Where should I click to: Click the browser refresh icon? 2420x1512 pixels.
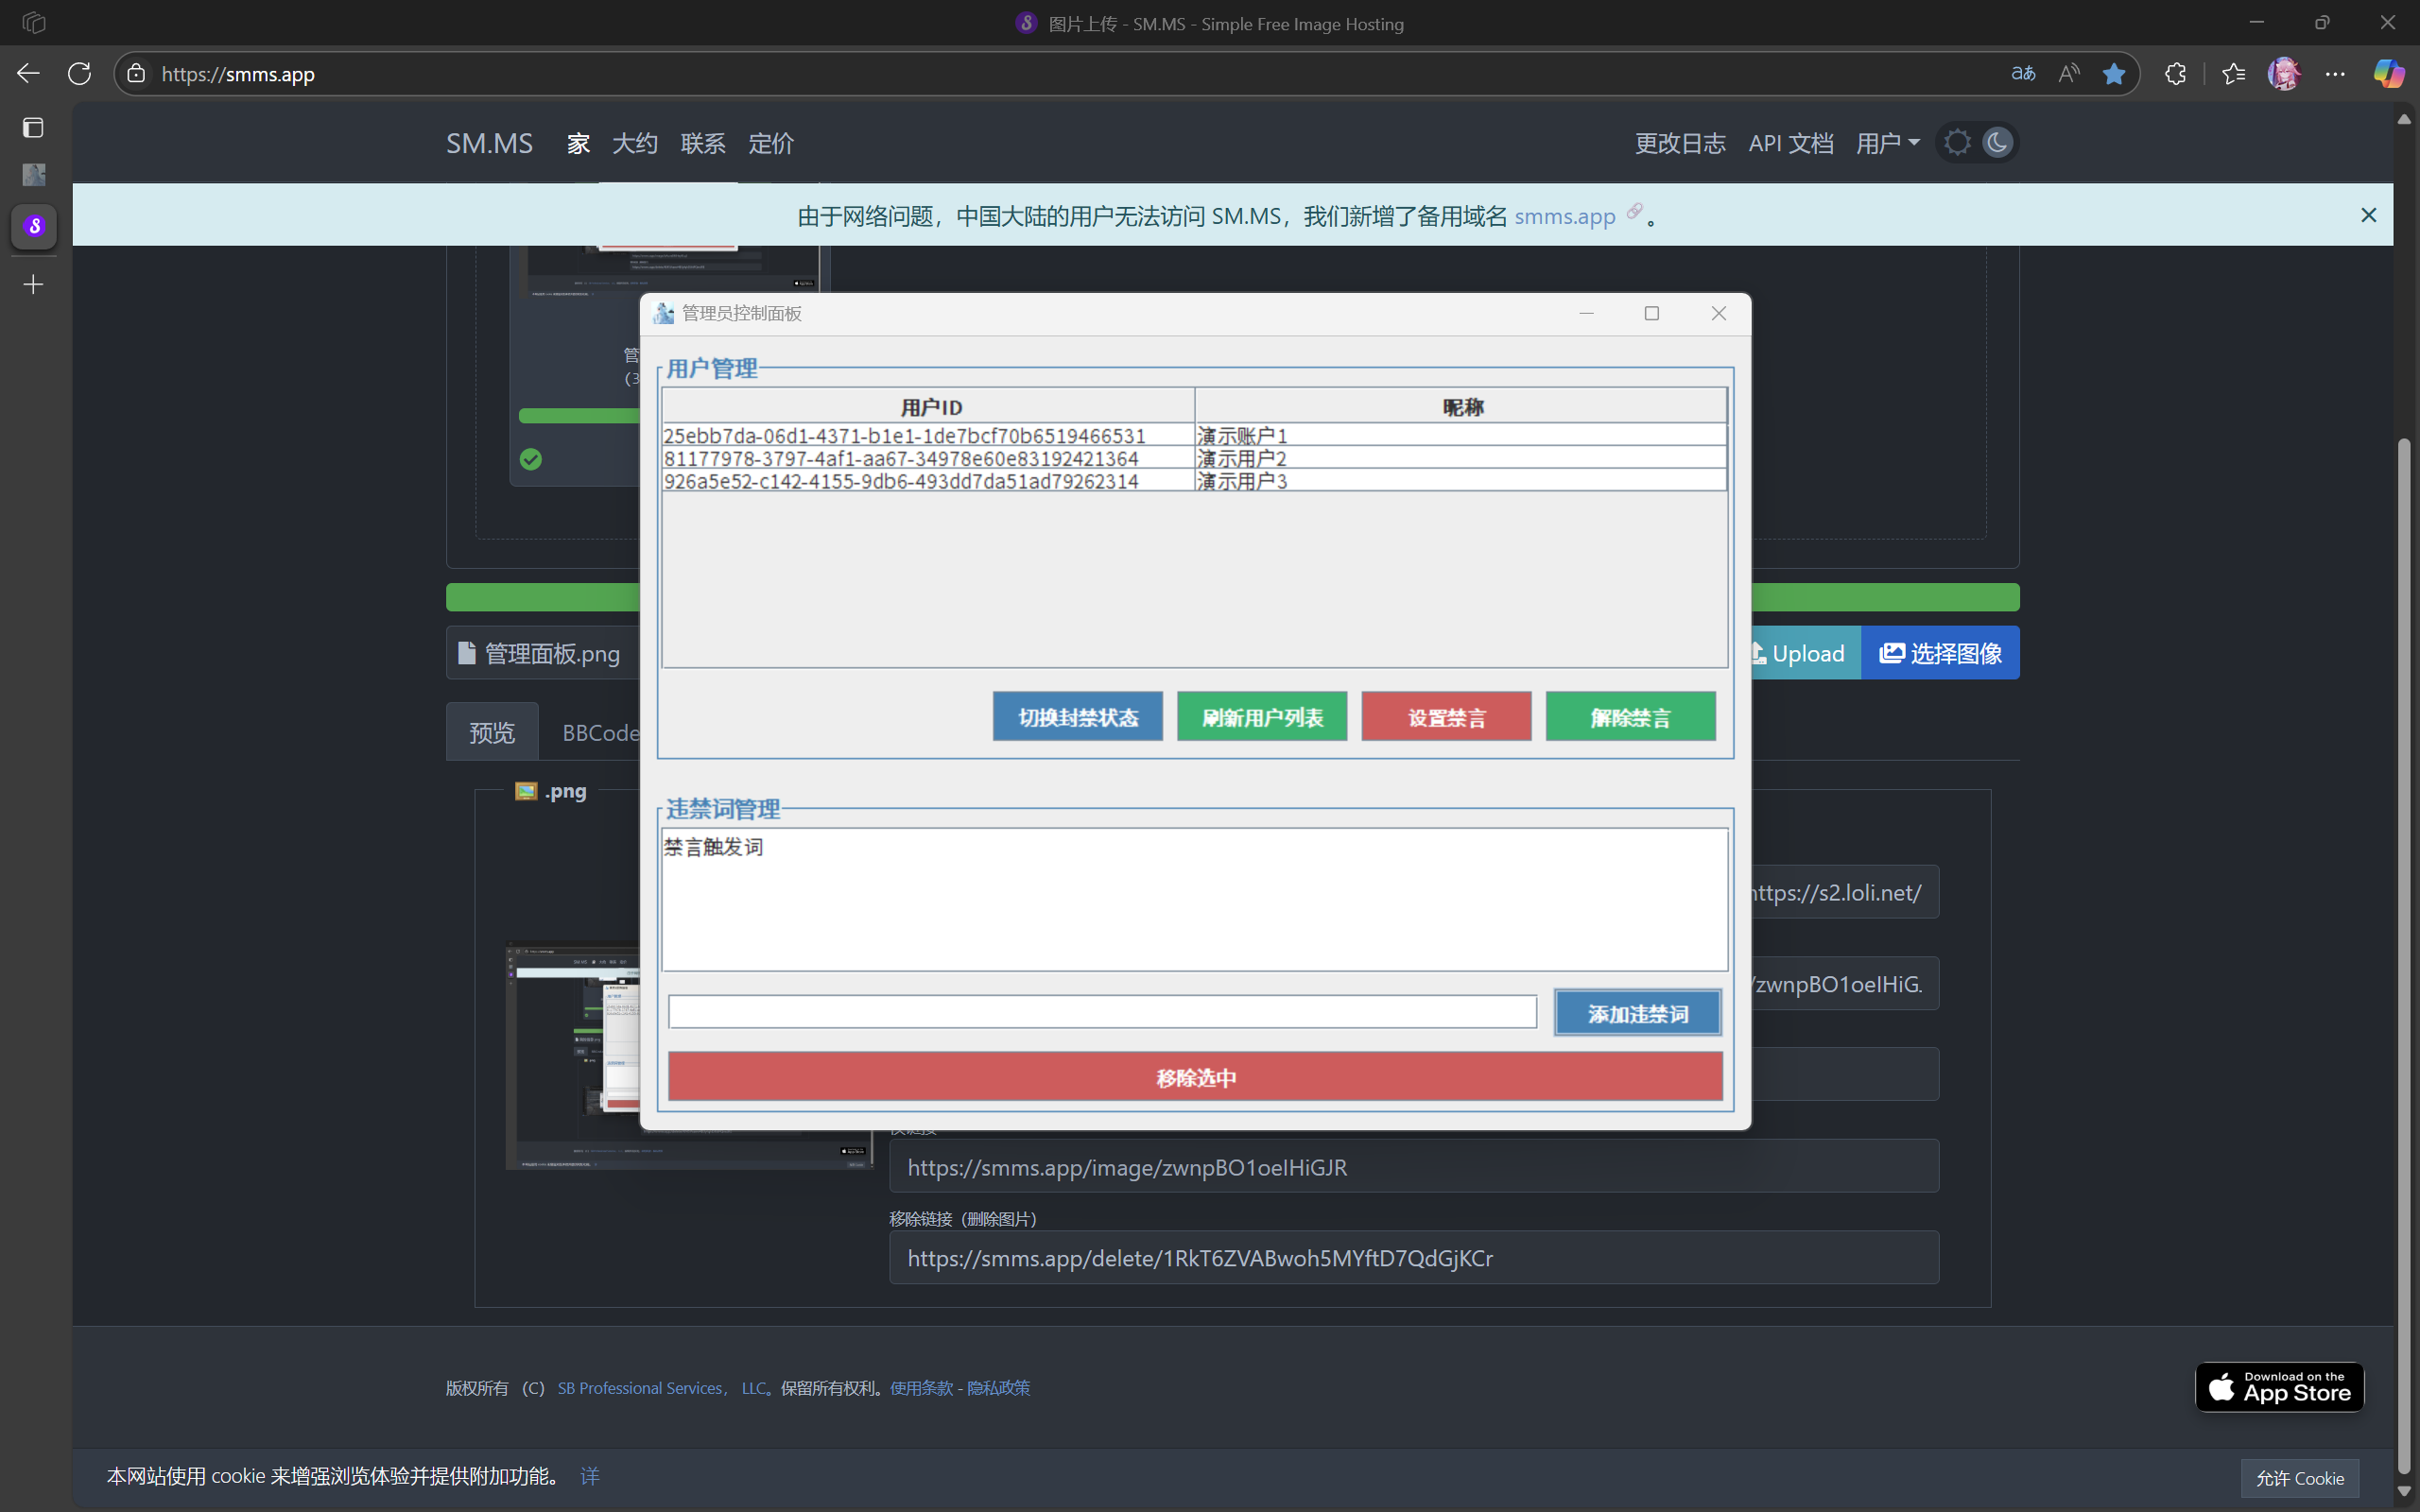tap(80, 74)
